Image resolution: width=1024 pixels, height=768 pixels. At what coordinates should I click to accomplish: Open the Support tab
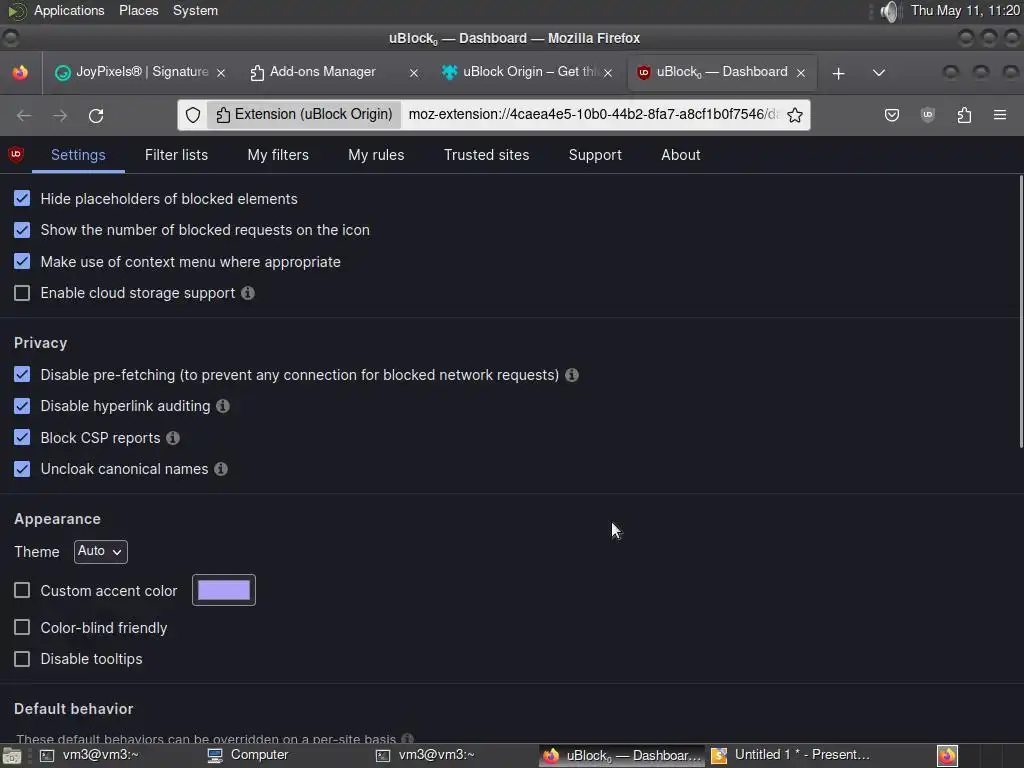(x=595, y=155)
